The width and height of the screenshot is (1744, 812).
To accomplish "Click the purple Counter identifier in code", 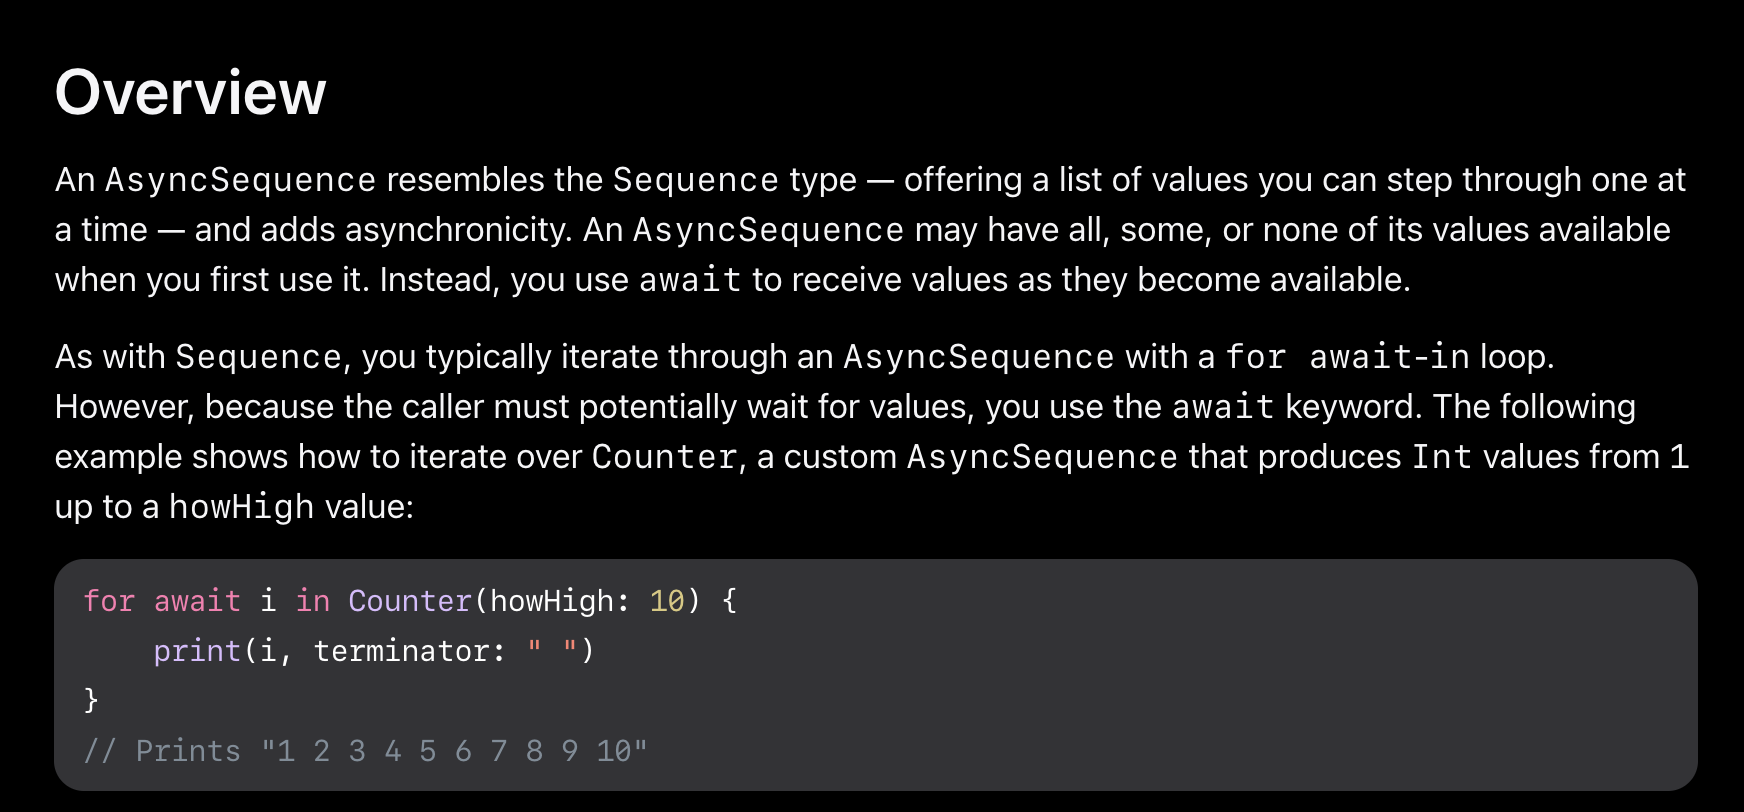I will tap(410, 601).
